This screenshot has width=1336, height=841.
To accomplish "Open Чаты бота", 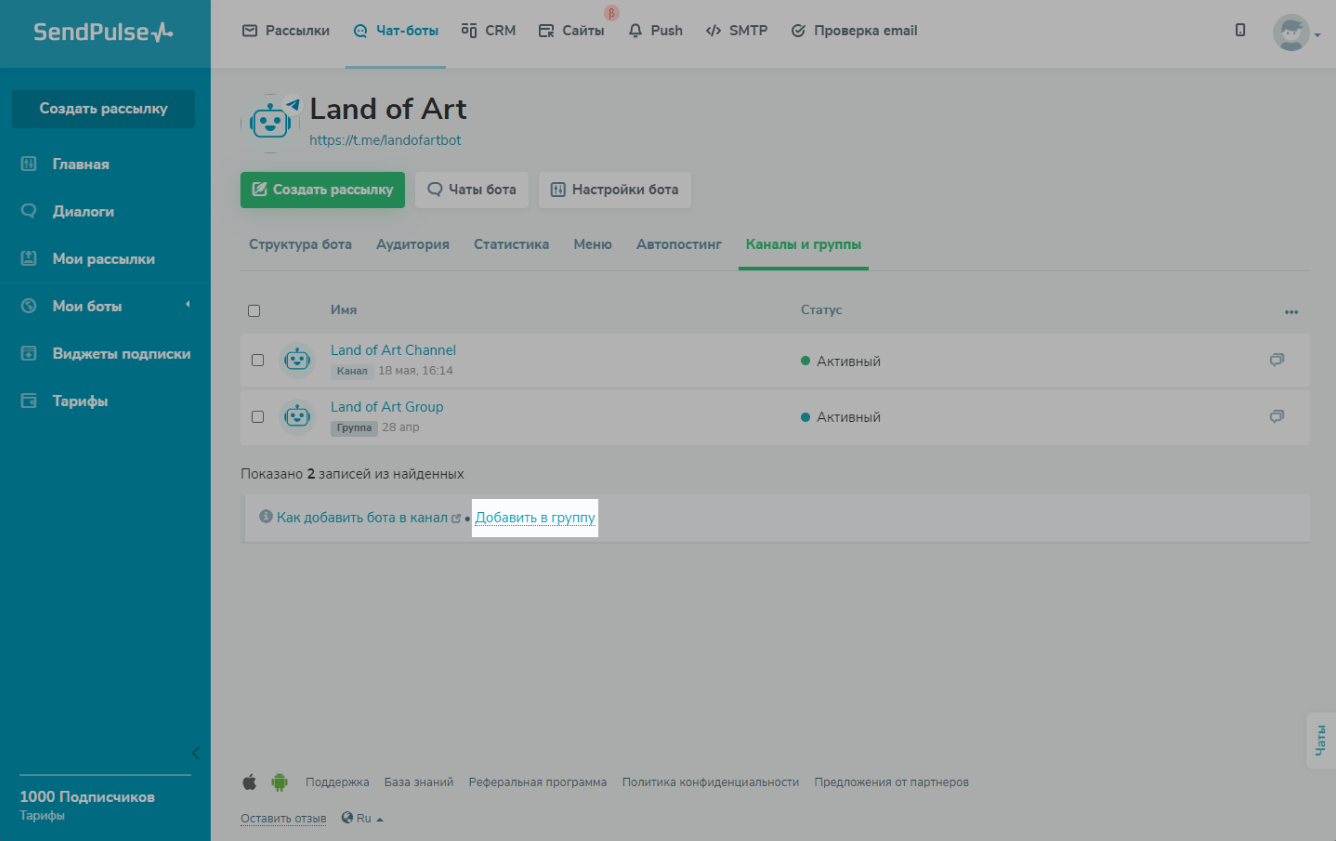I will pos(472,189).
